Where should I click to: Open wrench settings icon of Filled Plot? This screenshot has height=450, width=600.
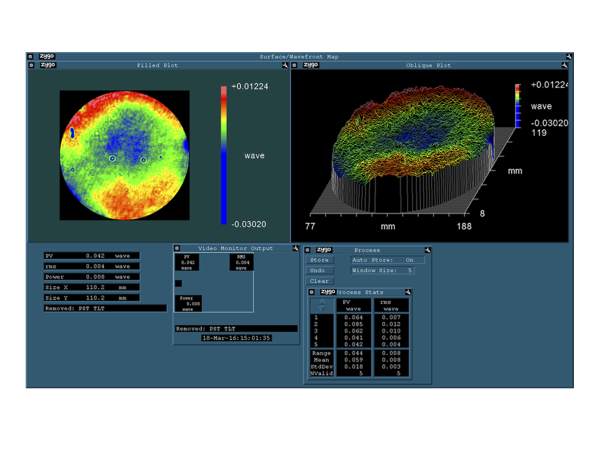coord(284,65)
